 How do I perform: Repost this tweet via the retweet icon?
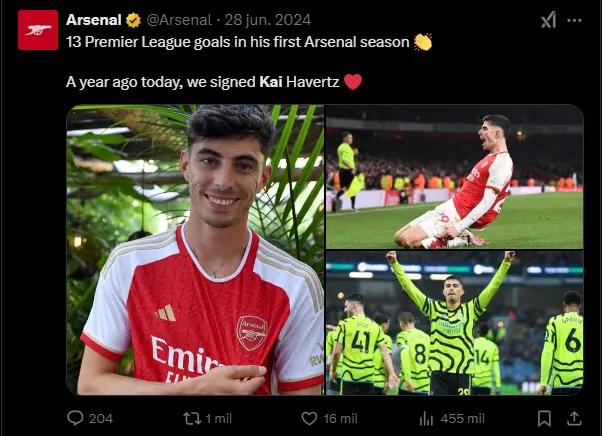[x=193, y=418]
